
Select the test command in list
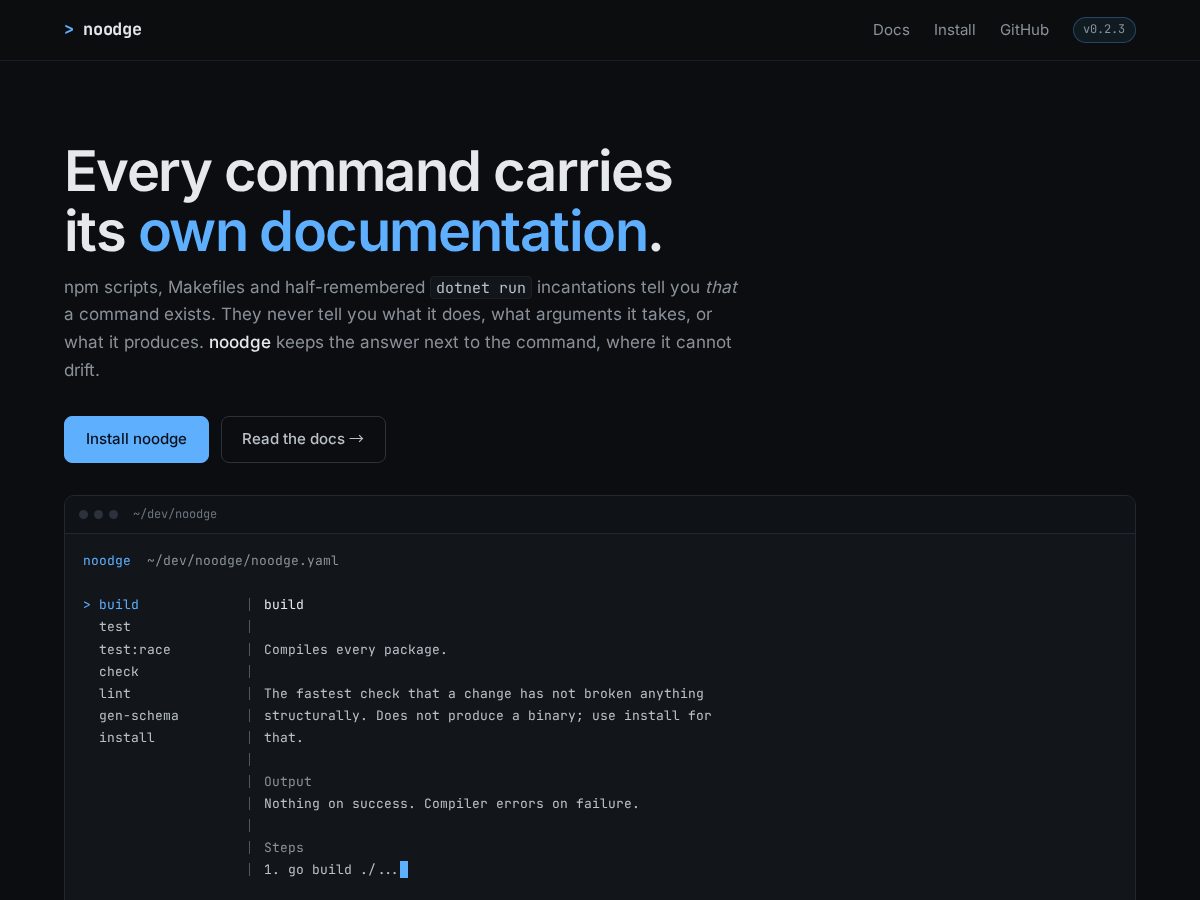point(115,627)
